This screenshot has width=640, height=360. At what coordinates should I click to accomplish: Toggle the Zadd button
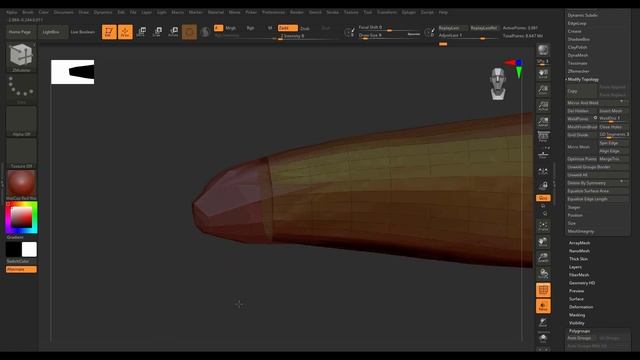[x=288, y=28]
